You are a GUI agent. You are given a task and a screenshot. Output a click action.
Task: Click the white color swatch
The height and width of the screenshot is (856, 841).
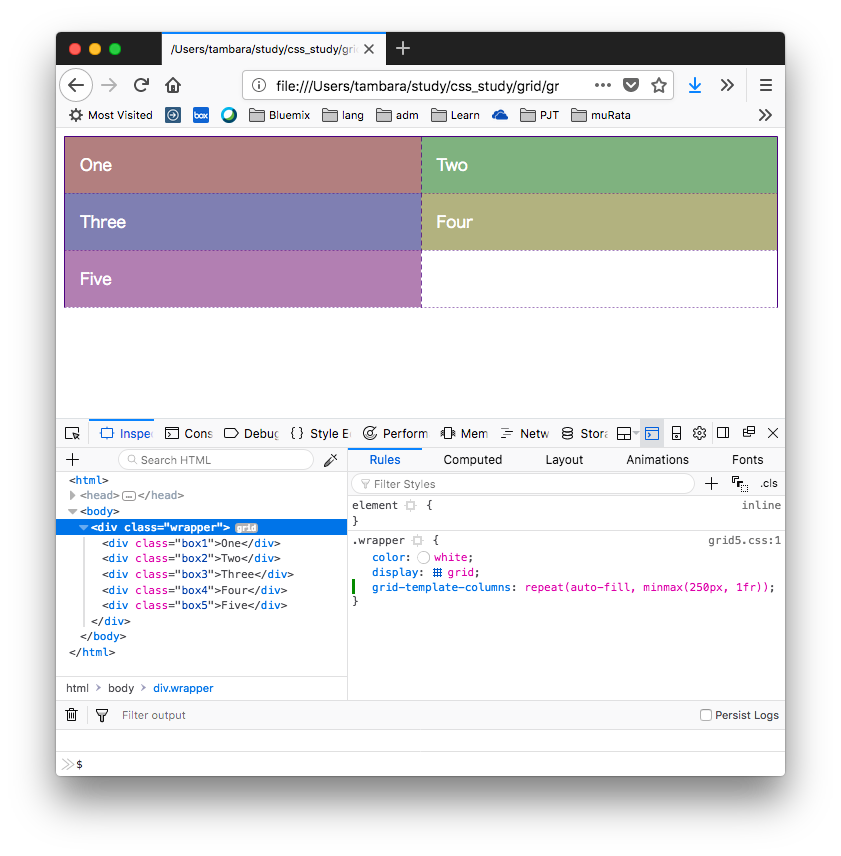tap(424, 557)
